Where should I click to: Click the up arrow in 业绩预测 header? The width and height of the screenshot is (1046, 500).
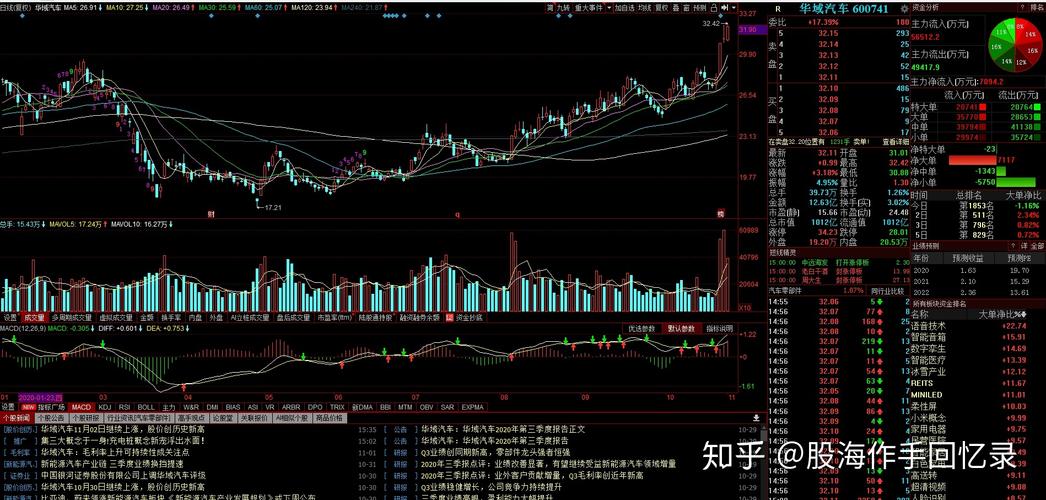coord(1013,245)
